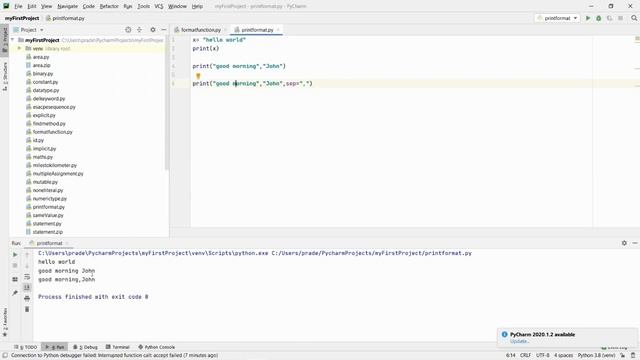
Task: Click myFirstProject breadcrumb in navigation bar
Action: (x=22, y=18)
